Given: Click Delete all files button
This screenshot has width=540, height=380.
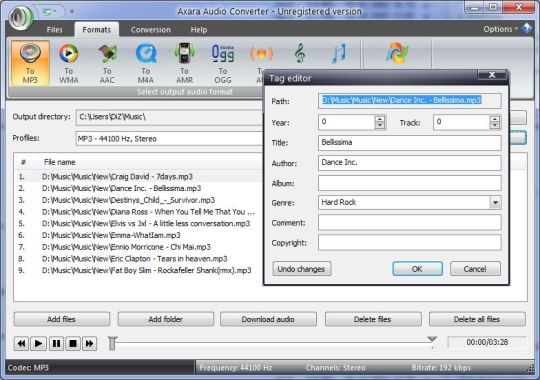Looking at the screenshot, I should pyautogui.click(x=477, y=319).
